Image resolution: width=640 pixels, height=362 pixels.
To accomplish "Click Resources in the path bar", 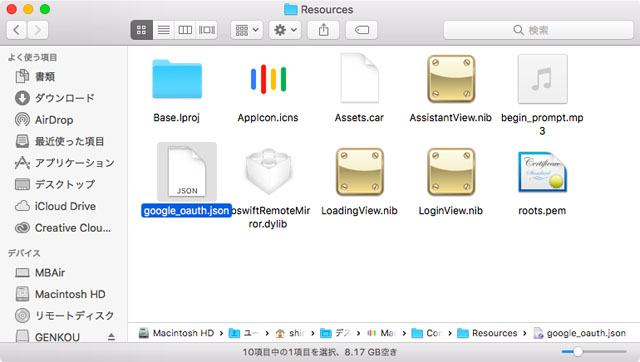I will point(487,333).
